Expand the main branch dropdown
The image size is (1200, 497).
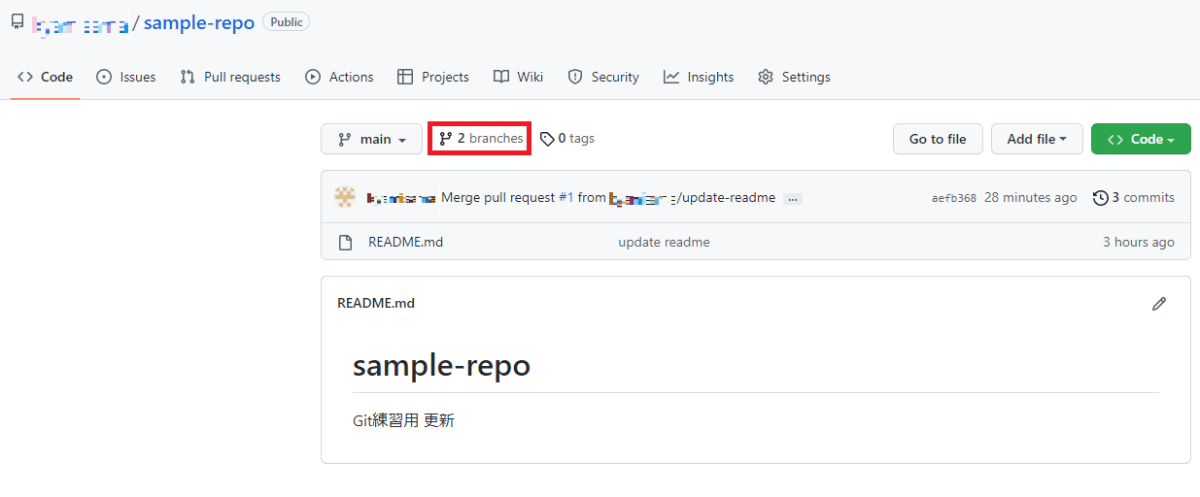tap(372, 139)
